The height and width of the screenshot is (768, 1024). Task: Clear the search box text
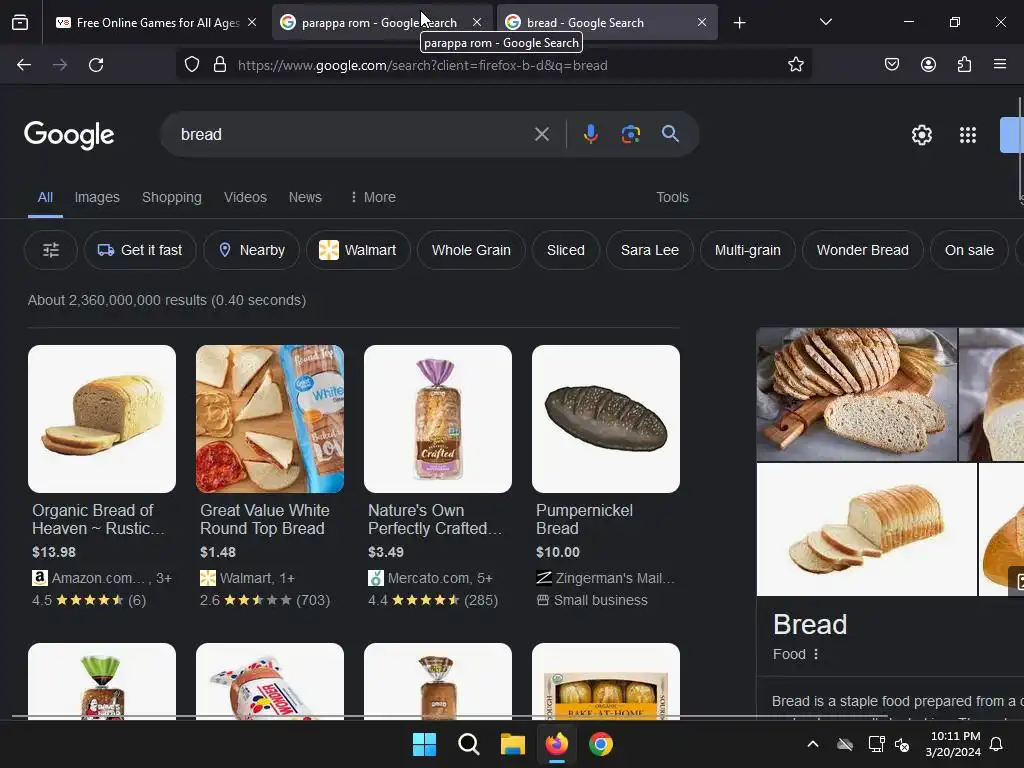pyautogui.click(x=541, y=135)
